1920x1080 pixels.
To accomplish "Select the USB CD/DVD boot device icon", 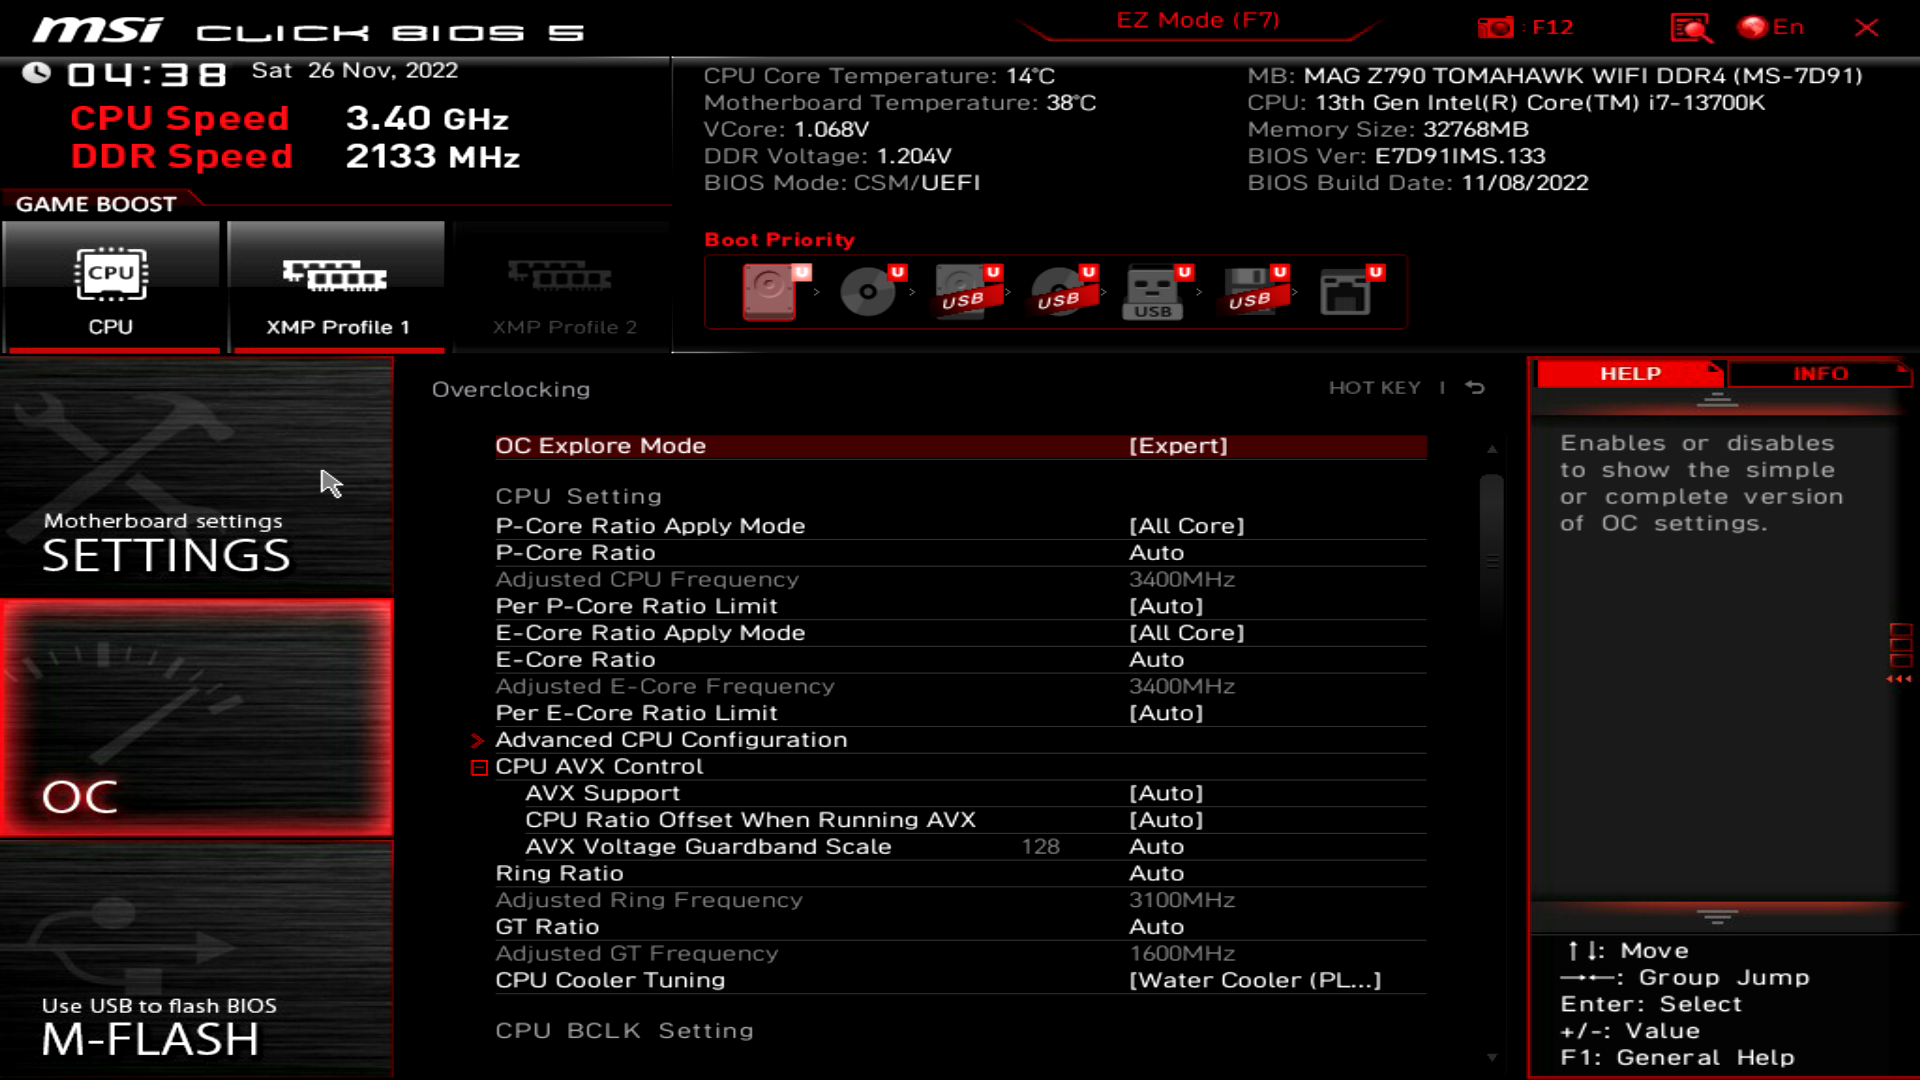I will coord(1062,291).
